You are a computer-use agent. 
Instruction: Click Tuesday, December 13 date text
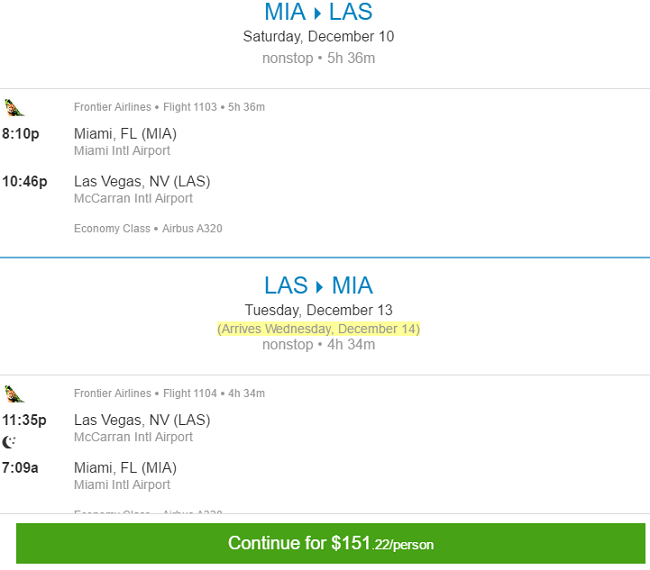pyautogui.click(x=318, y=310)
